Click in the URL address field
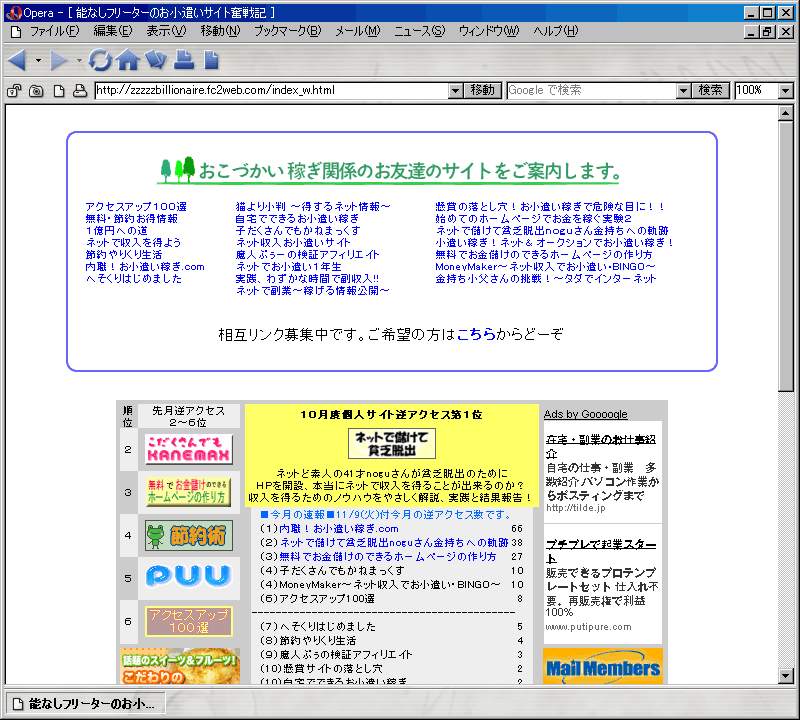Image resolution: width=800 pixels, height=720 pixels. tap(272, 90)
